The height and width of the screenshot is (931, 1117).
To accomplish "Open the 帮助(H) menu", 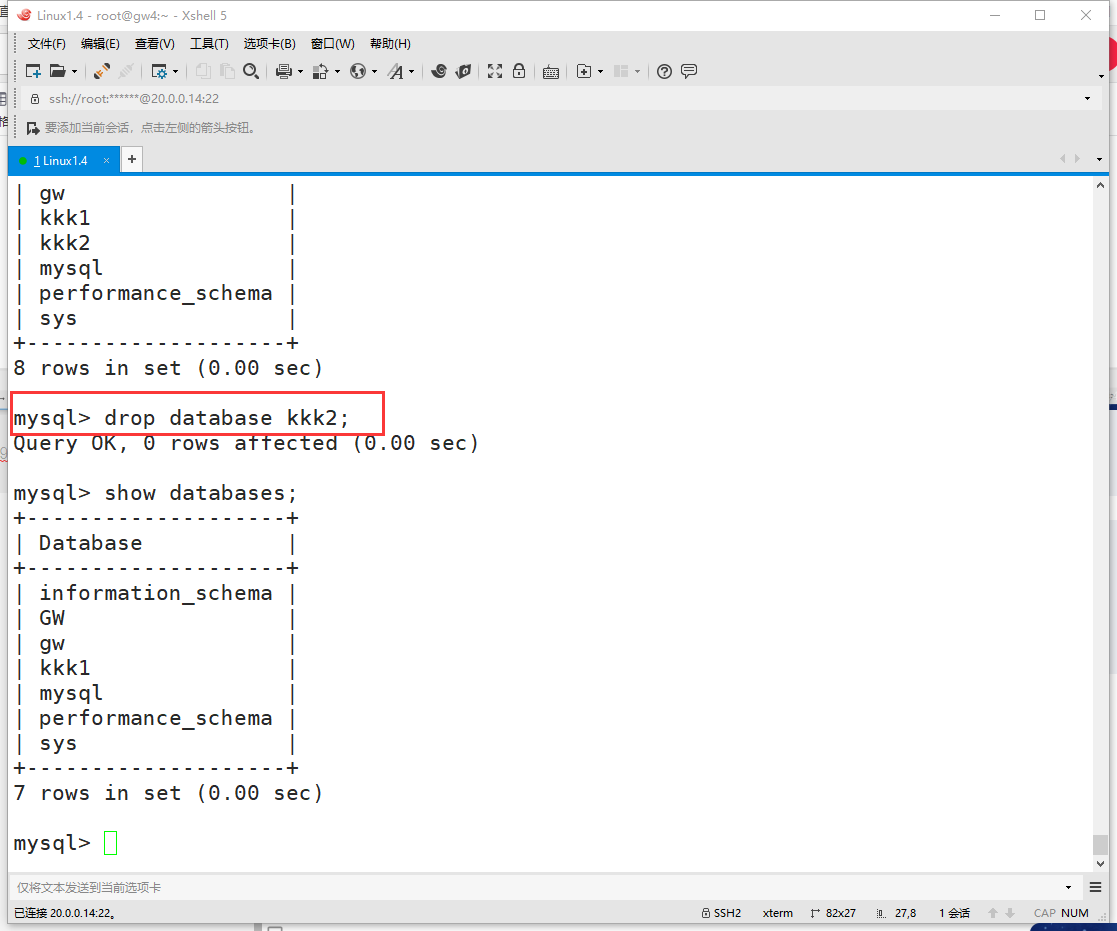I will [390, 44].
